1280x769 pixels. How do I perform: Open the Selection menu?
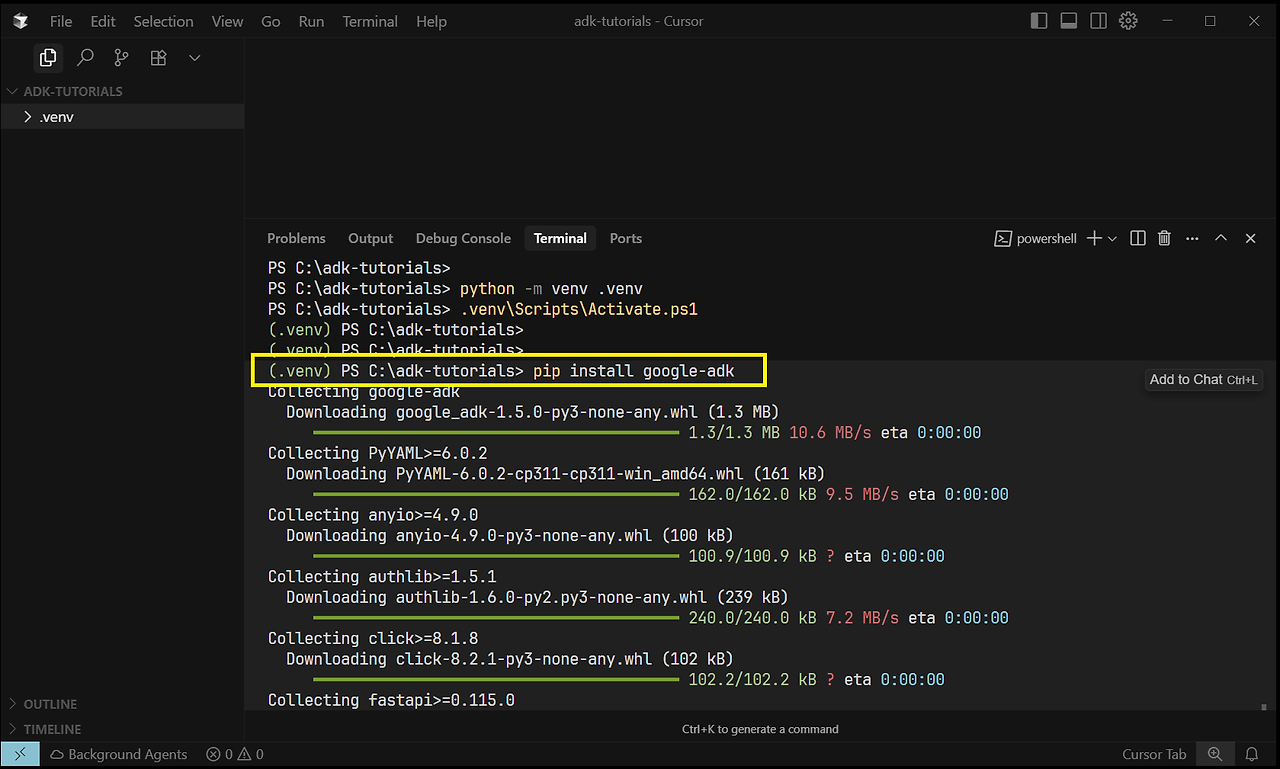pyautogui.click(x=163, y=21)
